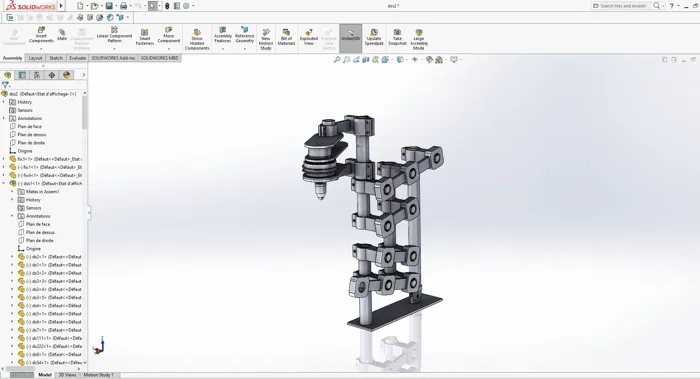
Task: Open the appearance color wheel in view toolbar
Action: click(429, 59)
